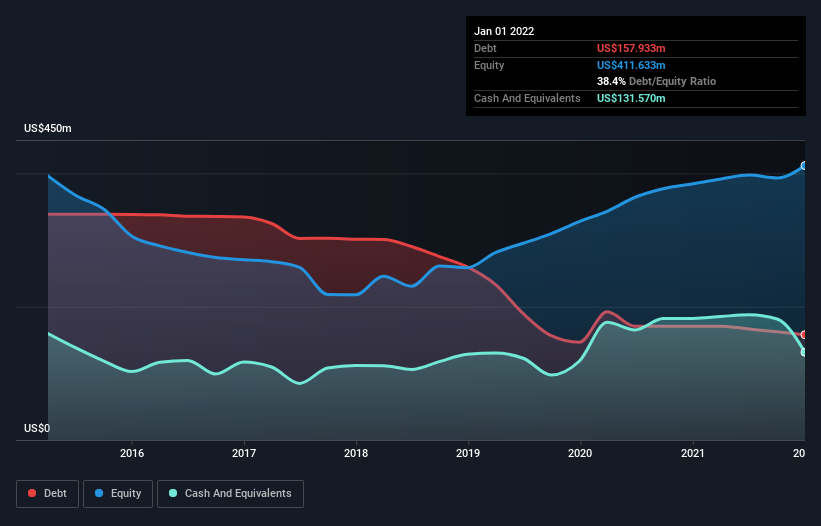Select the red Debt data point marker
Viewport: 821px width, 526px height.
click(x=804, y=334)
